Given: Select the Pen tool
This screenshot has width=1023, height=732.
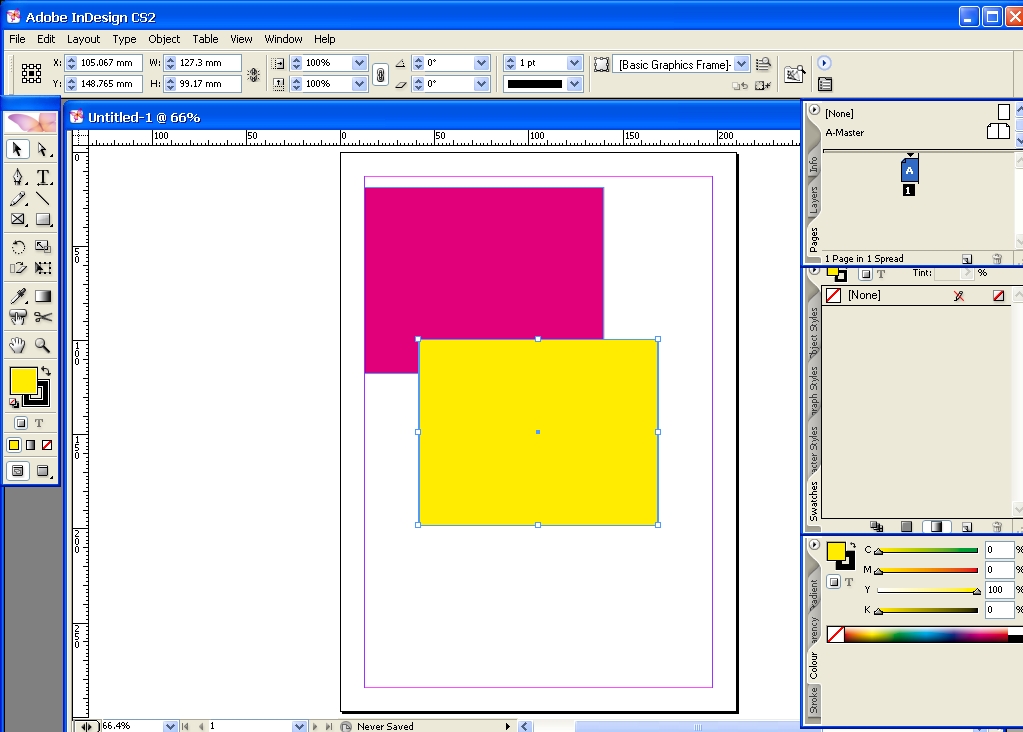Looking at the screenshot, I should [18, 177].
